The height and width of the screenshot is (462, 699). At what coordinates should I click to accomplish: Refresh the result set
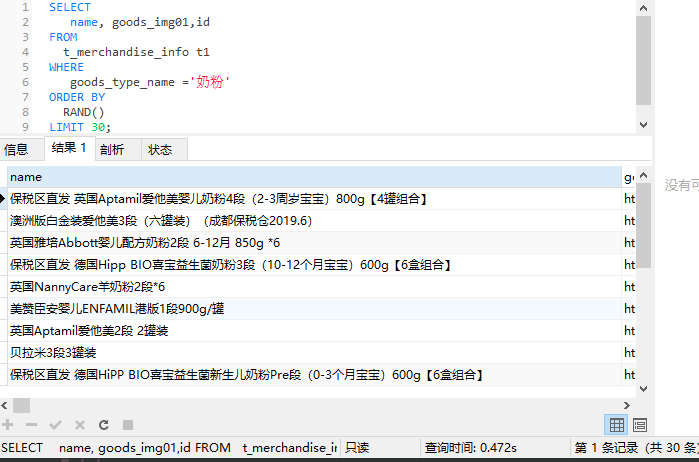tap(104, 425)
